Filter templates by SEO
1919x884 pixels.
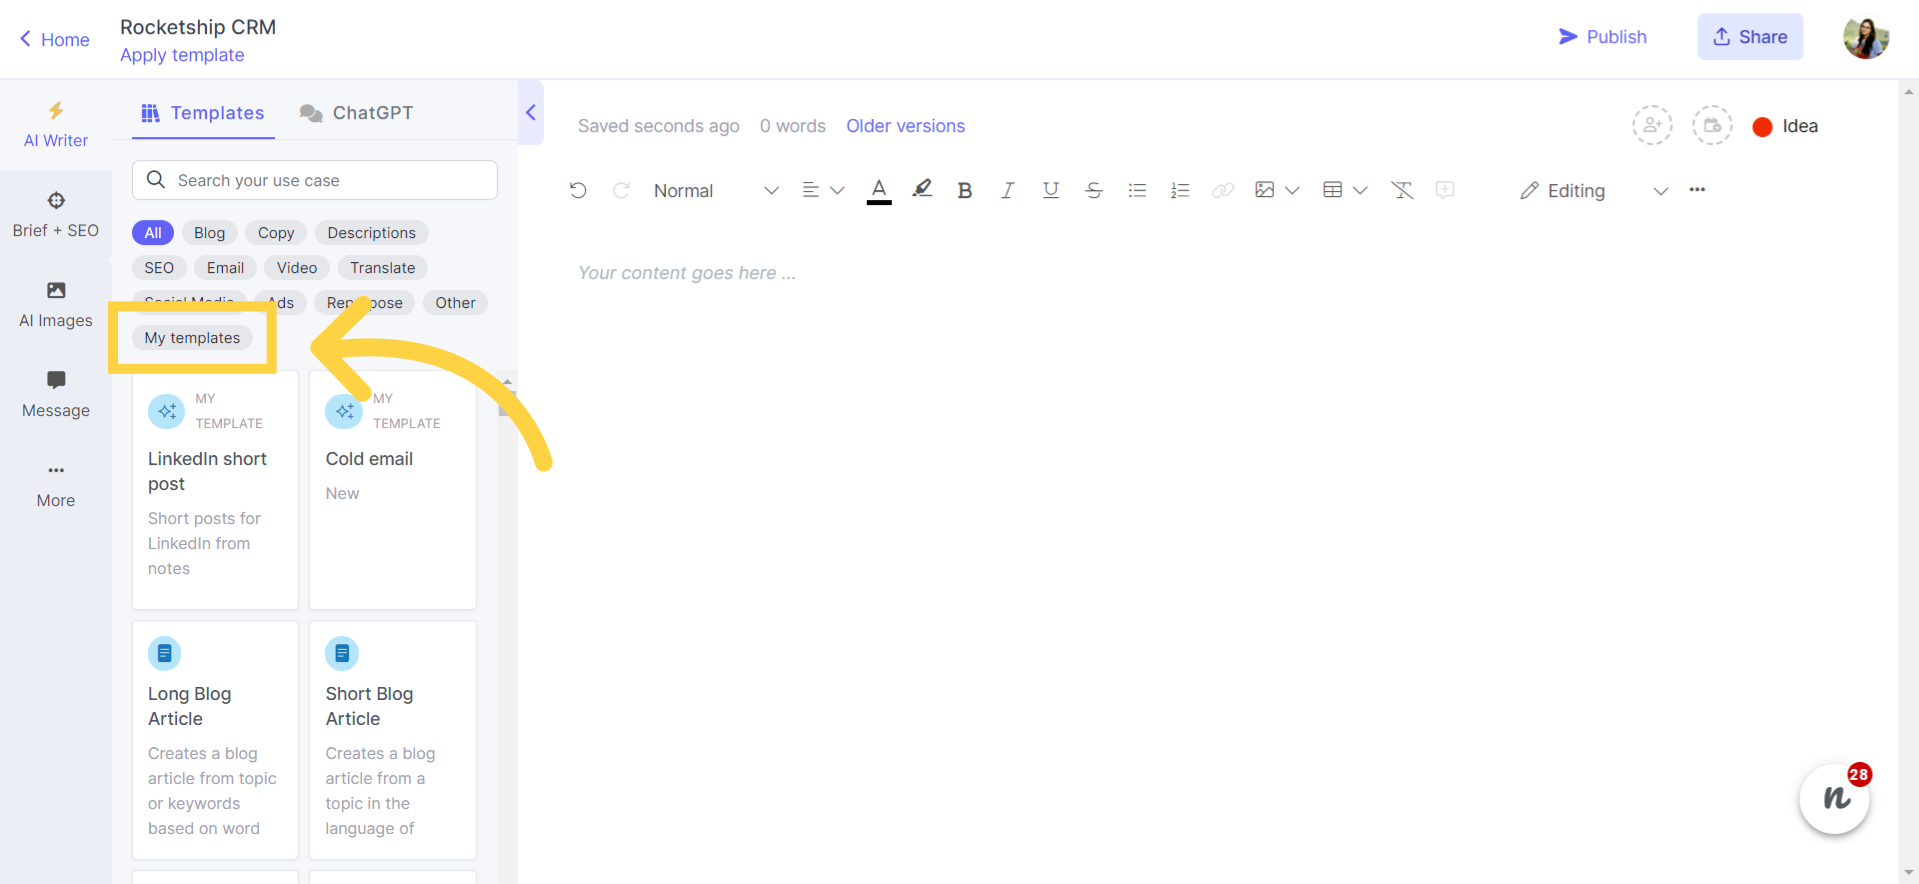tap(159, 268)
